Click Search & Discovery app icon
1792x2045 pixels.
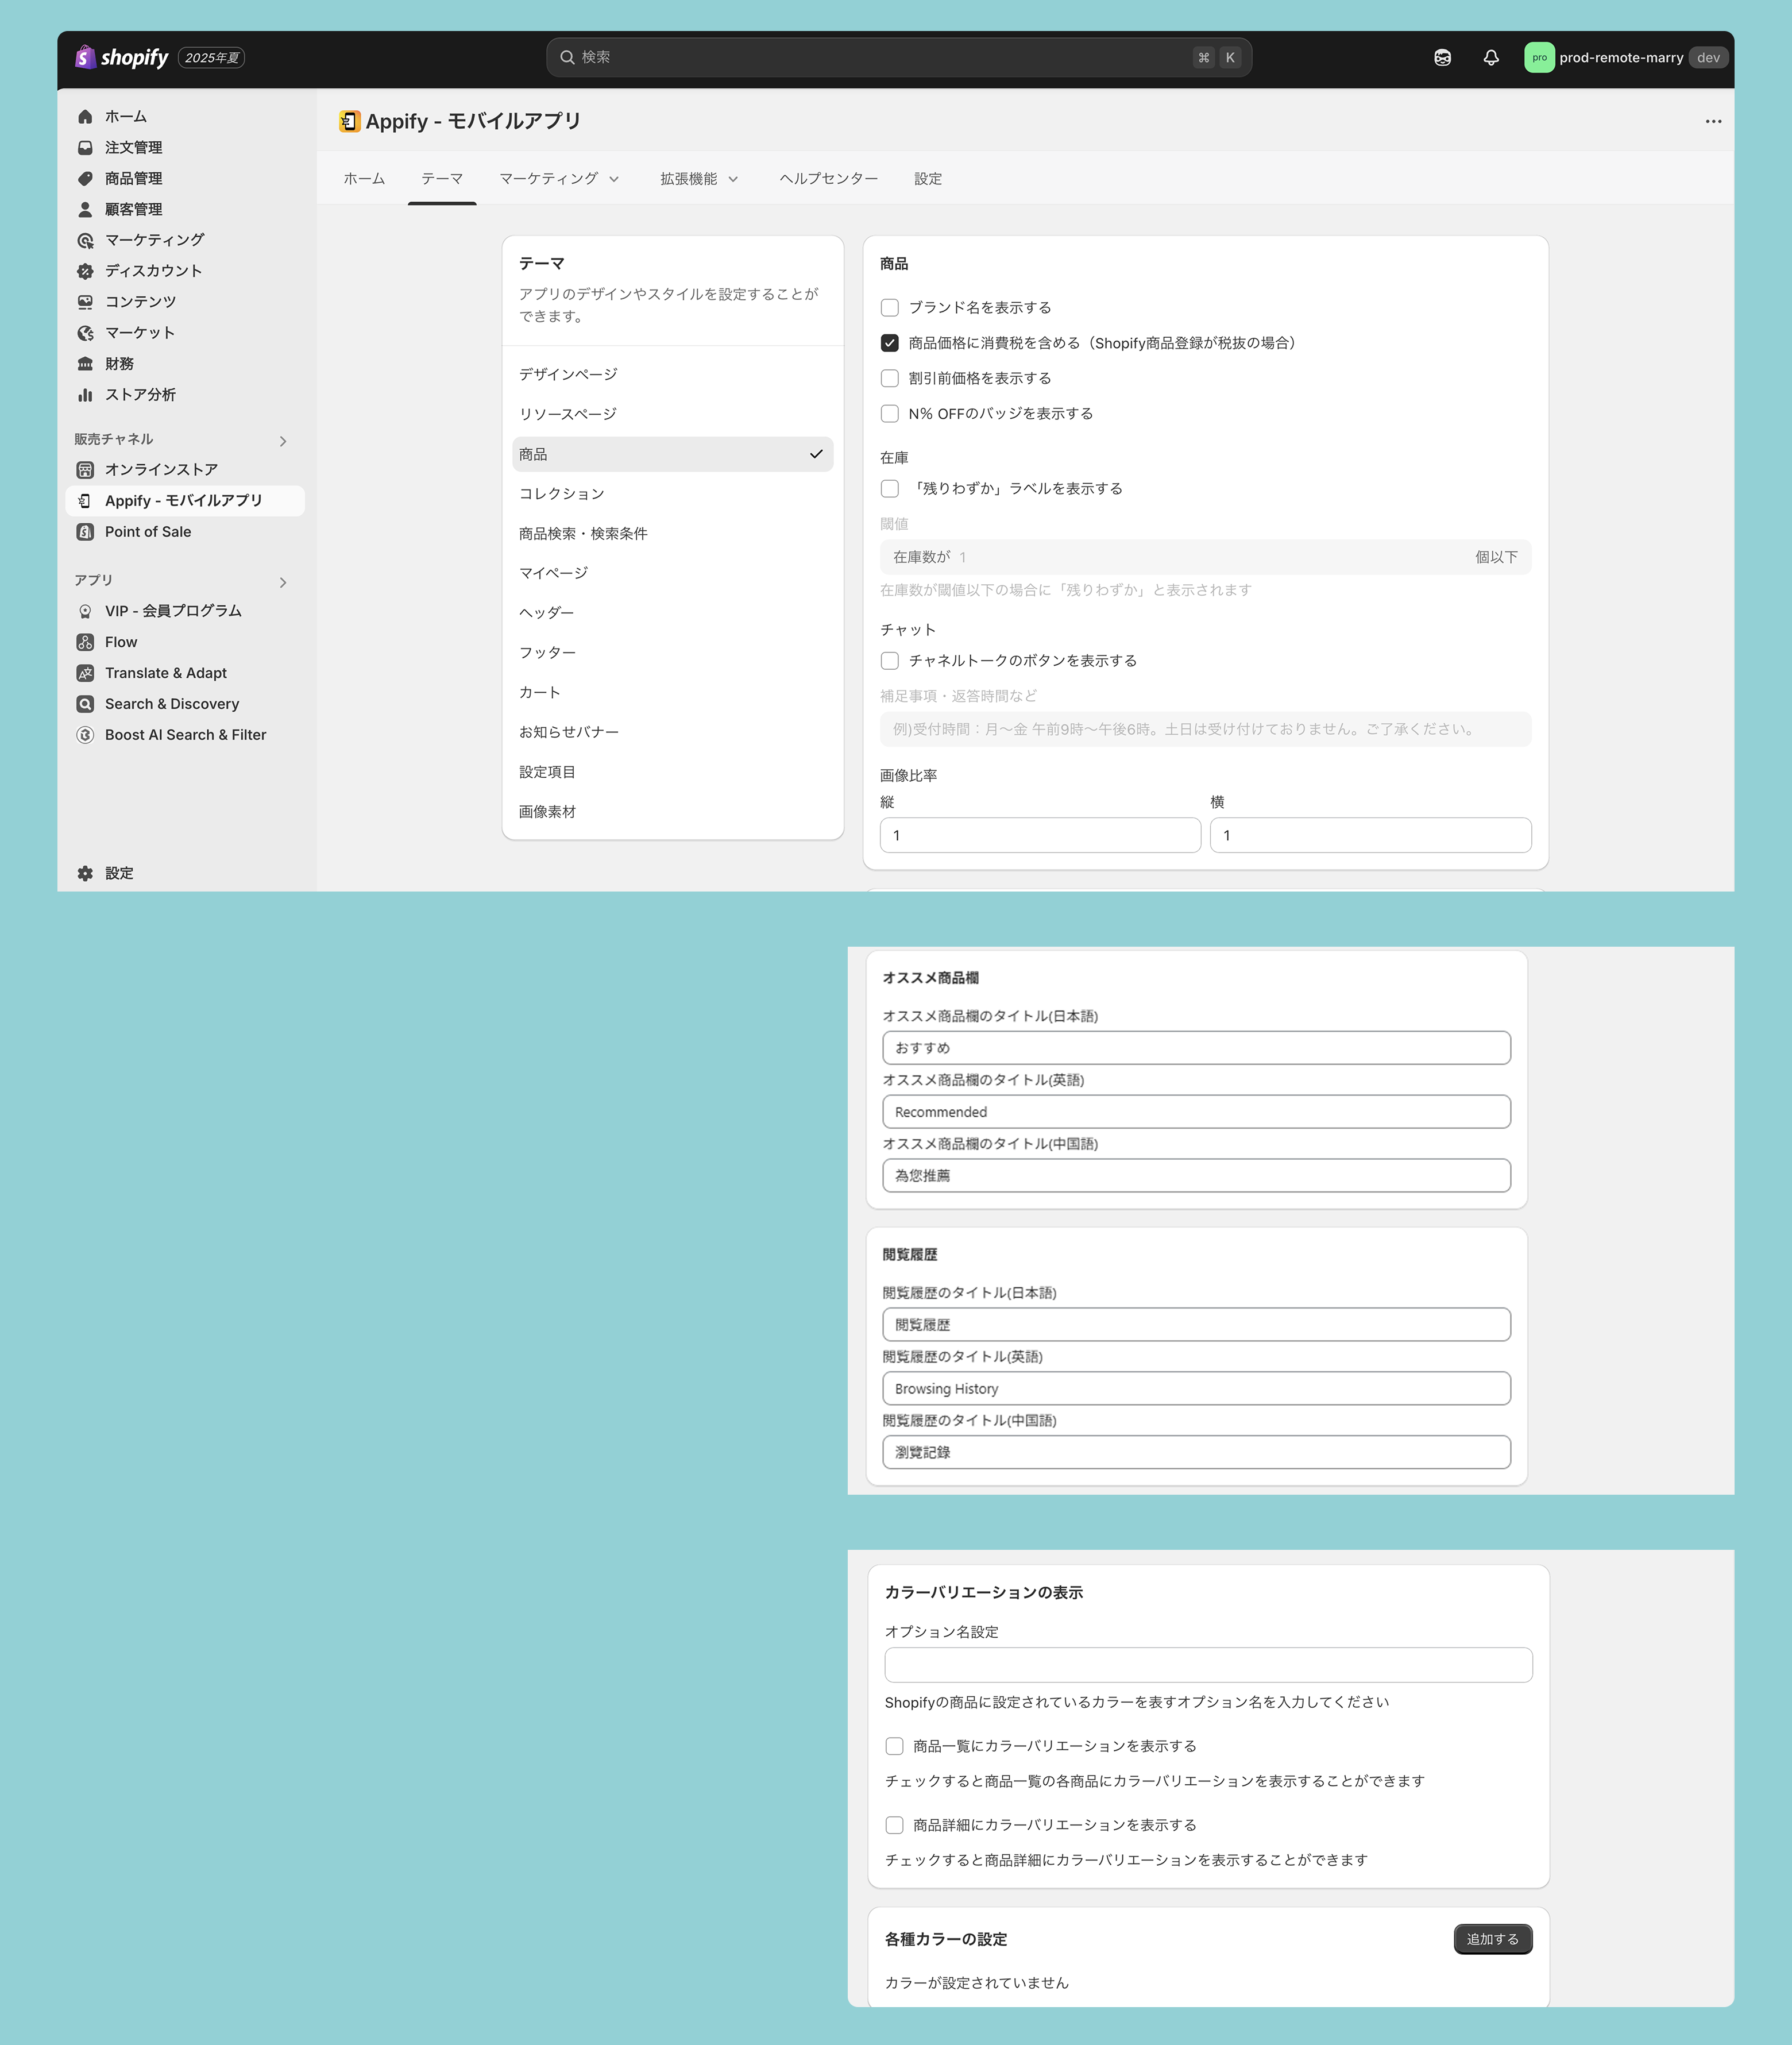[85, 704]
